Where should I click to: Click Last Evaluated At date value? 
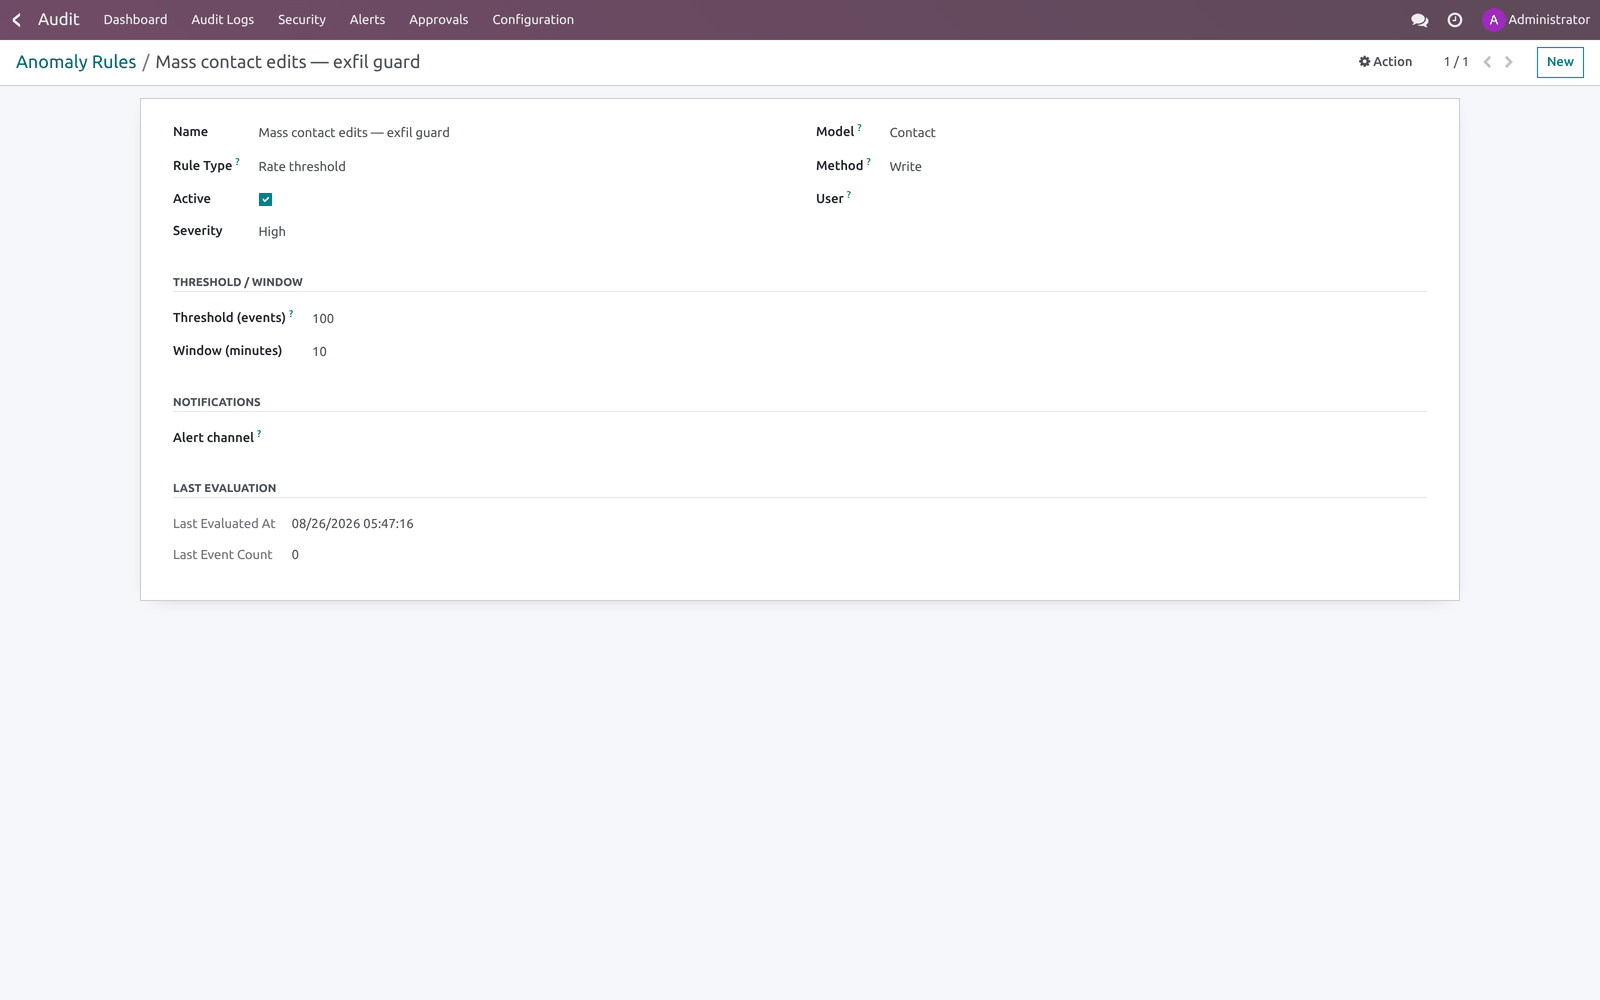[352, 524]
